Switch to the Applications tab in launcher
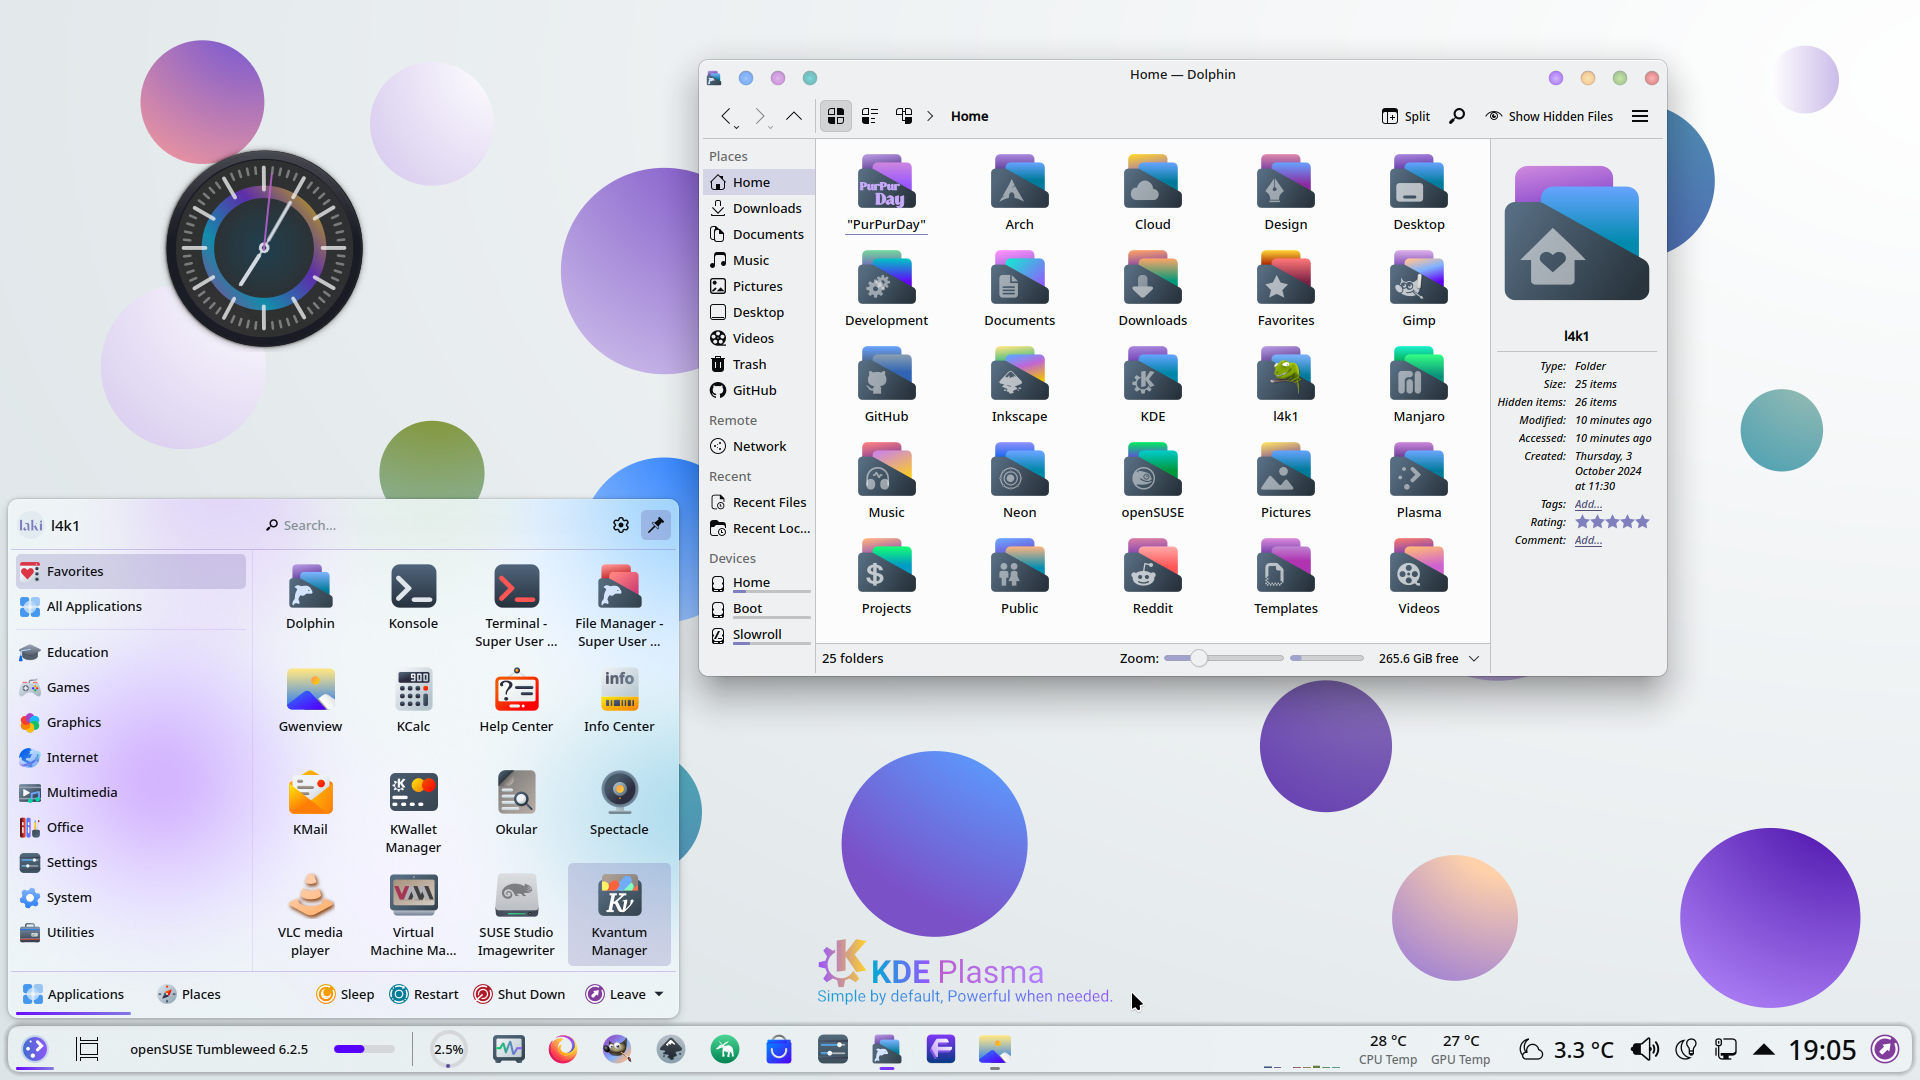 [74, 994]
